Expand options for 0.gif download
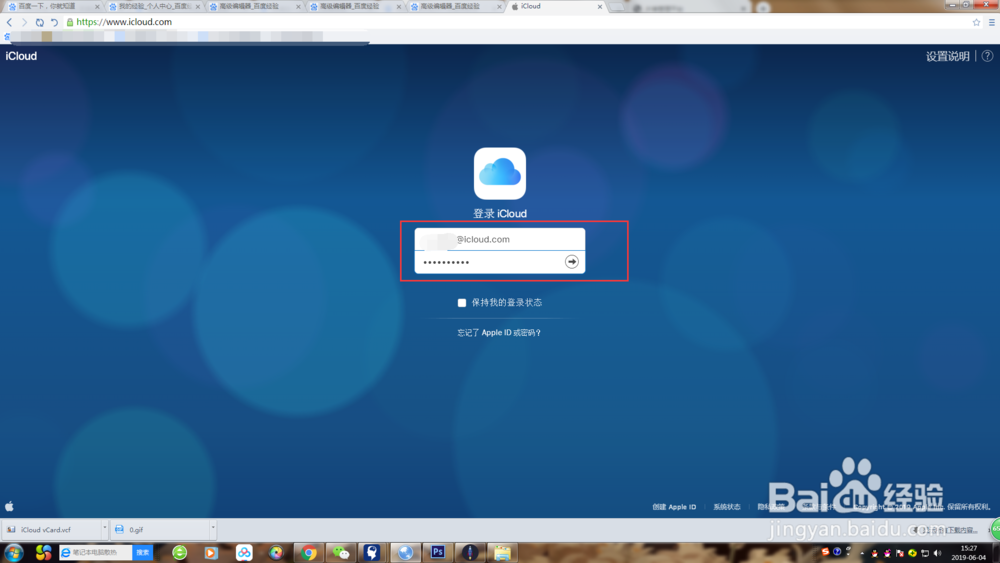The image size is (1000, 563). tap(212, 529)
